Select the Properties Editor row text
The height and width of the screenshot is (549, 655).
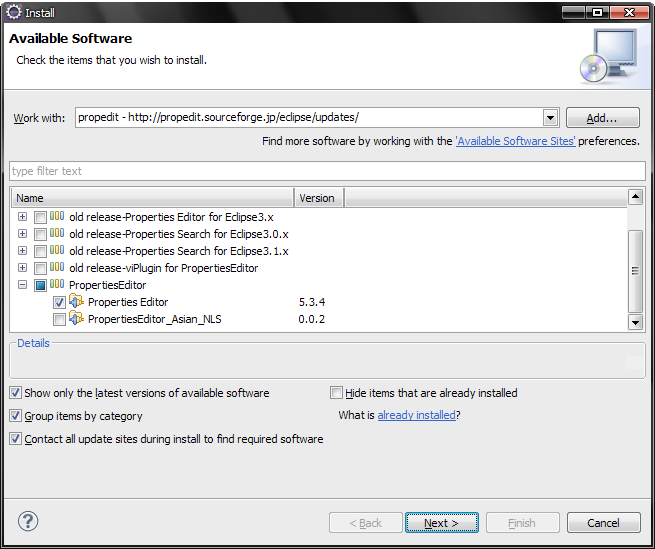click(128, 302)
